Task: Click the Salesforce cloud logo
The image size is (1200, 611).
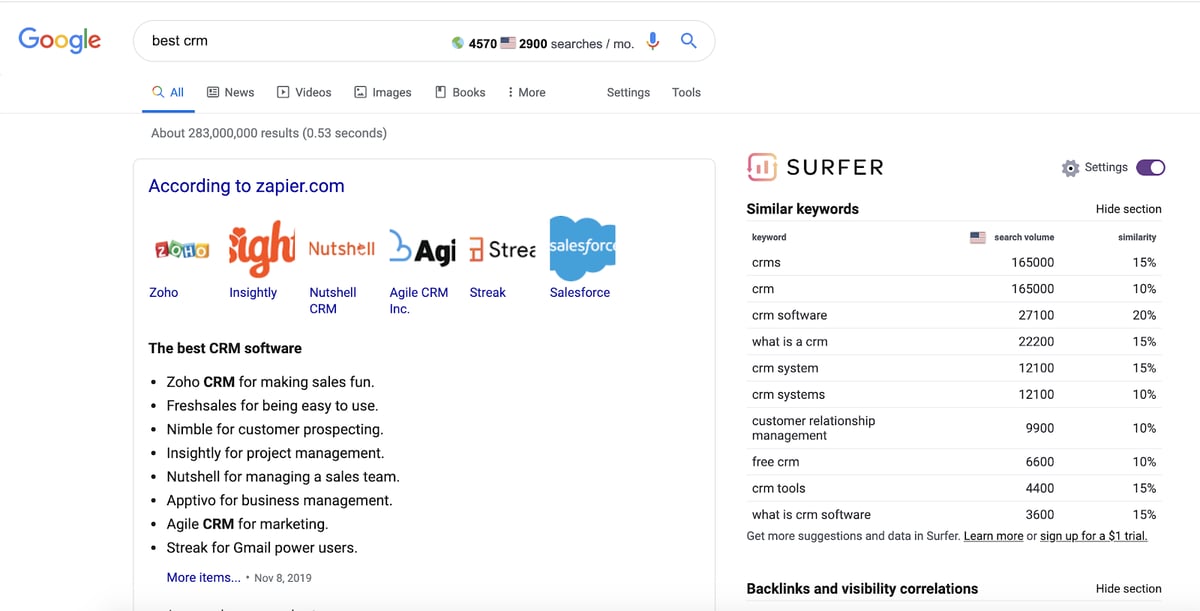Action: (581, 248)
